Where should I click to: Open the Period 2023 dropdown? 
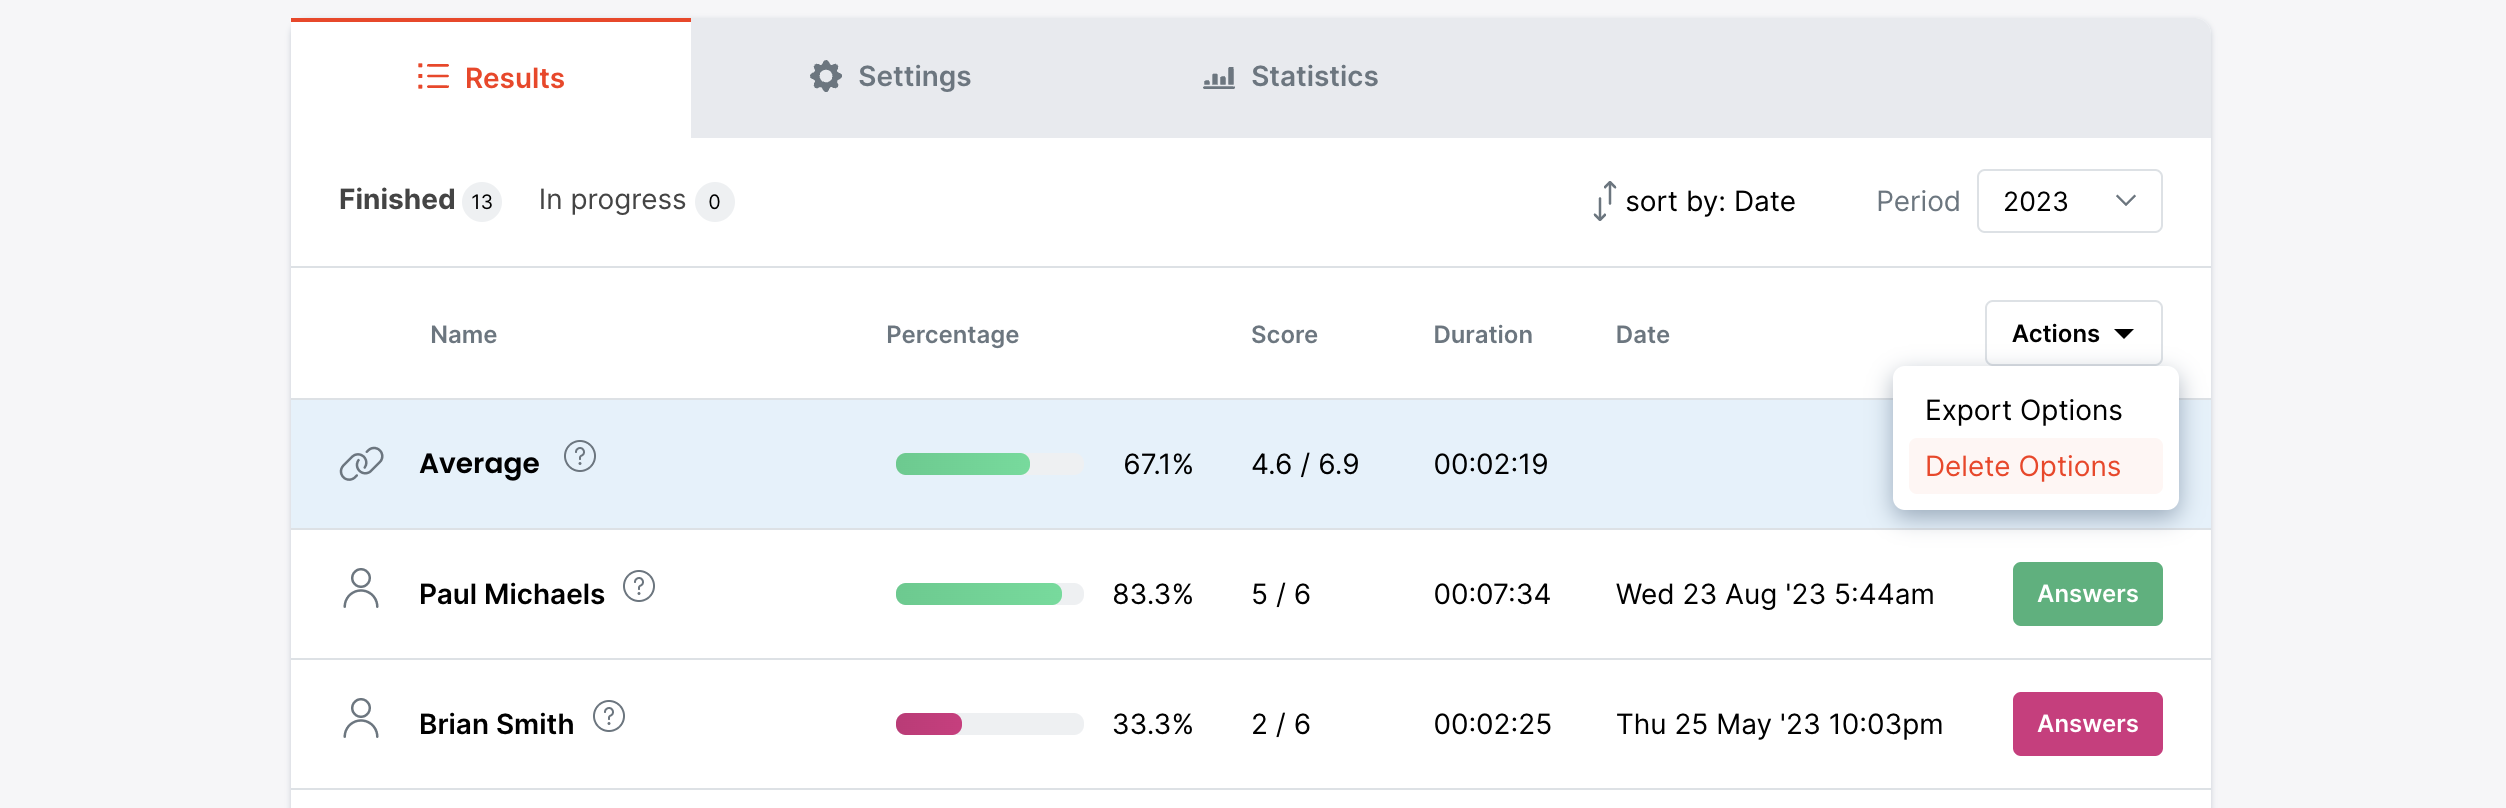click(x=2069, y=201)
